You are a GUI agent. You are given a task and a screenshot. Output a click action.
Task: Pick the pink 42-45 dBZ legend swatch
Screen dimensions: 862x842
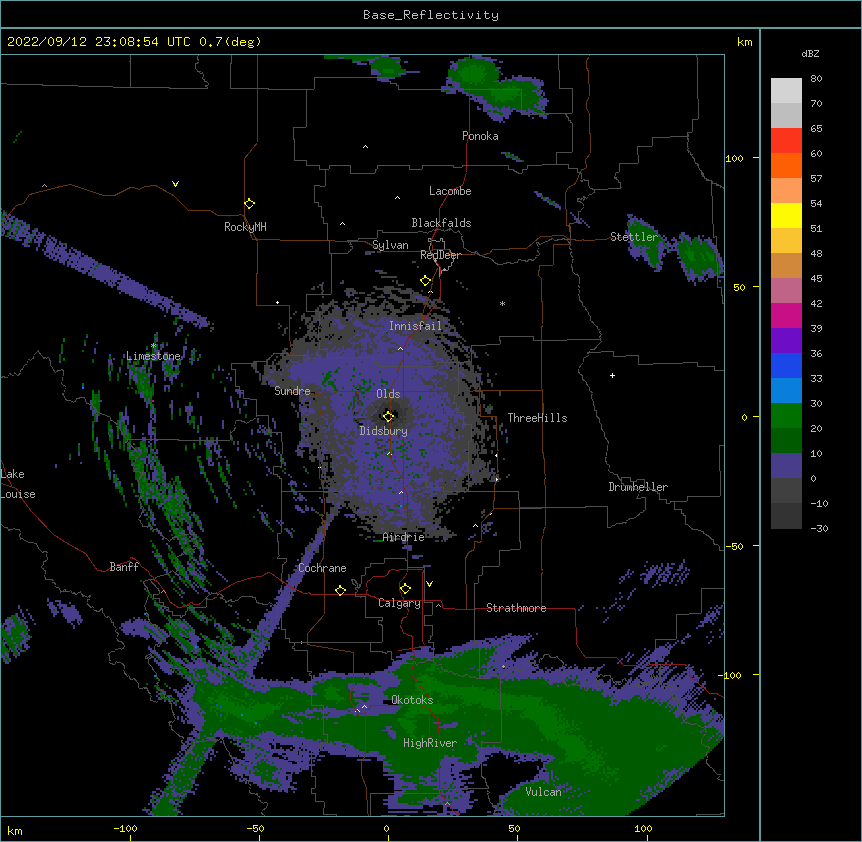(x=786, y=290)
